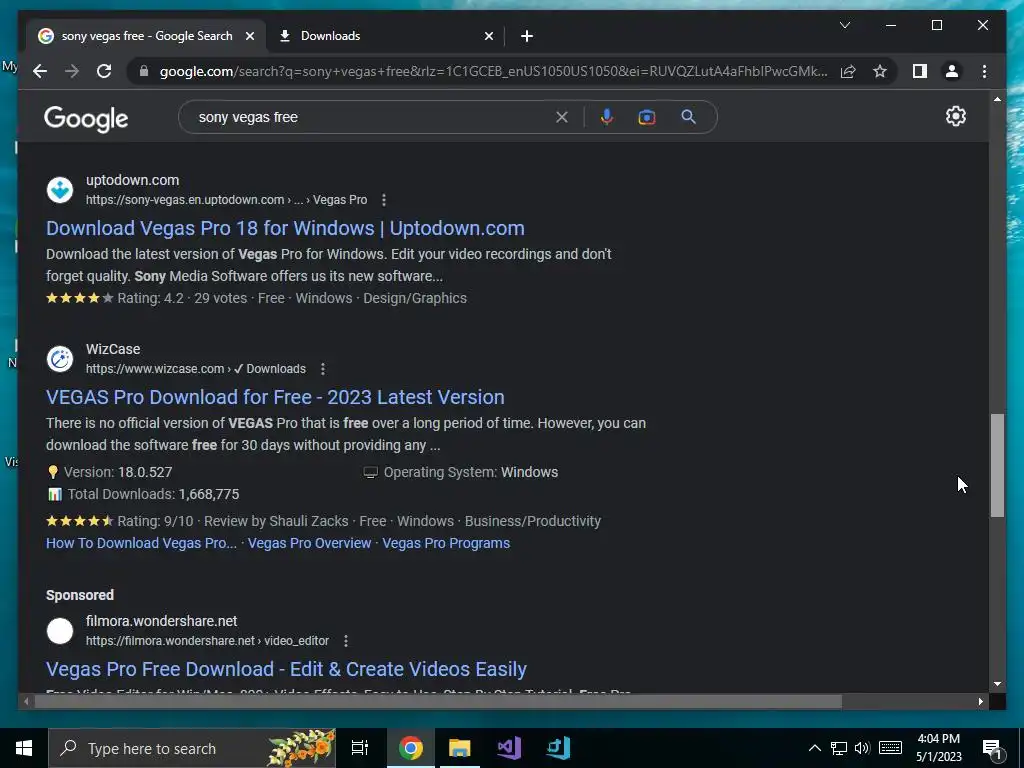Image resolution: width=1024 pixels, height=768 pixels.
Task: Open File Explorer from the taskbar
Action: coord(460,748)
